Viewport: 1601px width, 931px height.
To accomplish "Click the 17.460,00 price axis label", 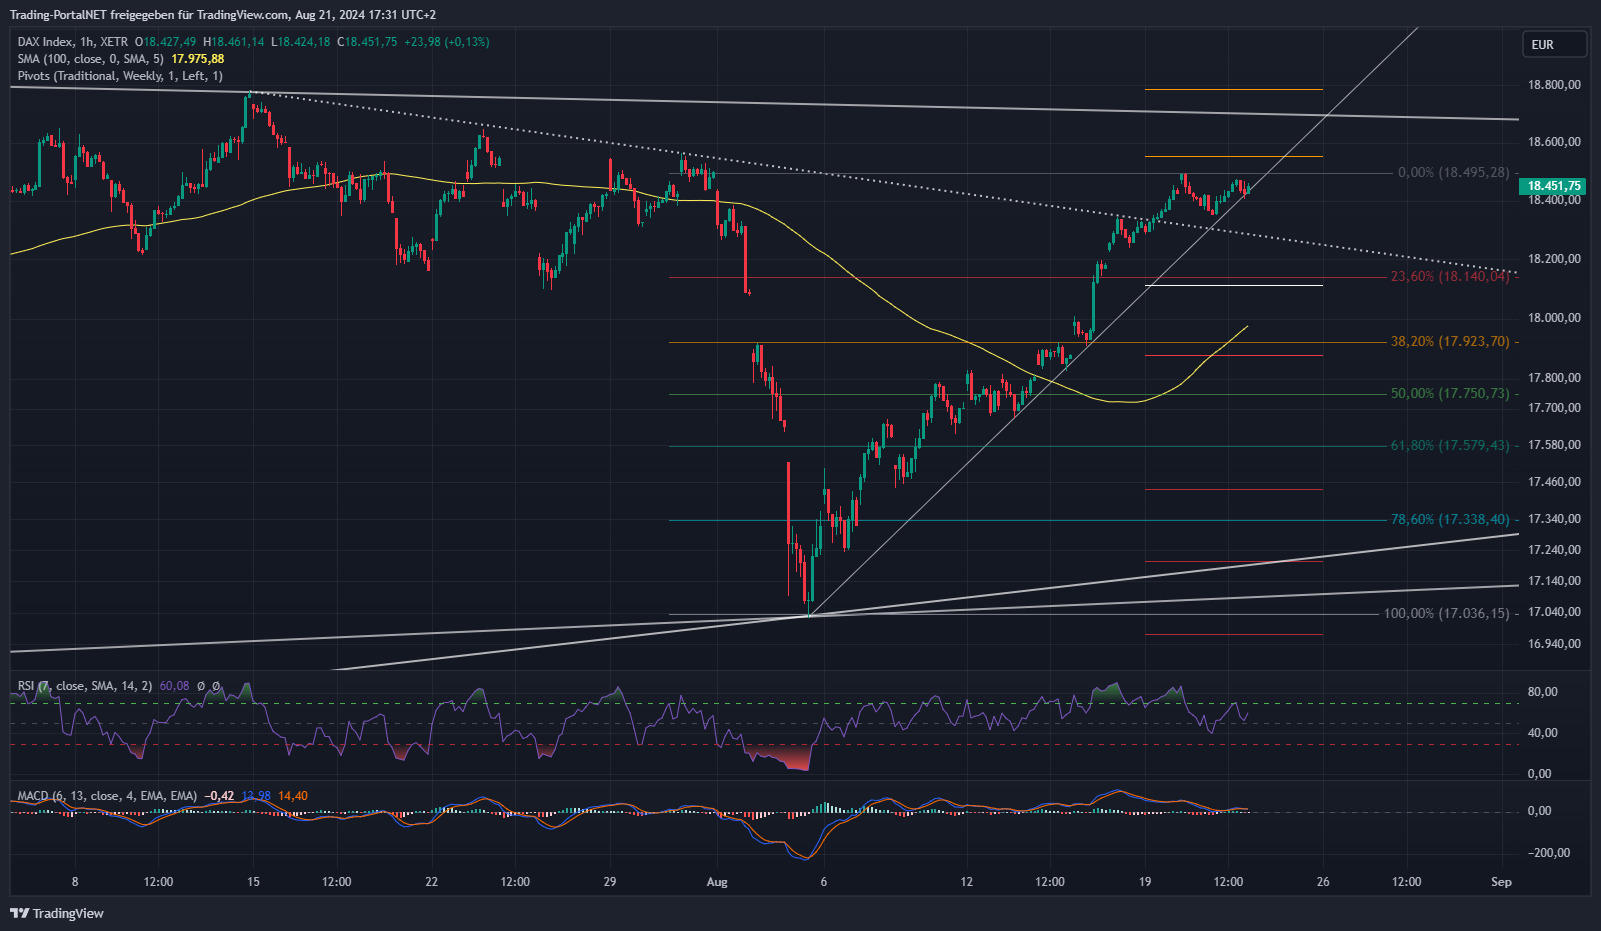I will click(x=1555, y=482).
